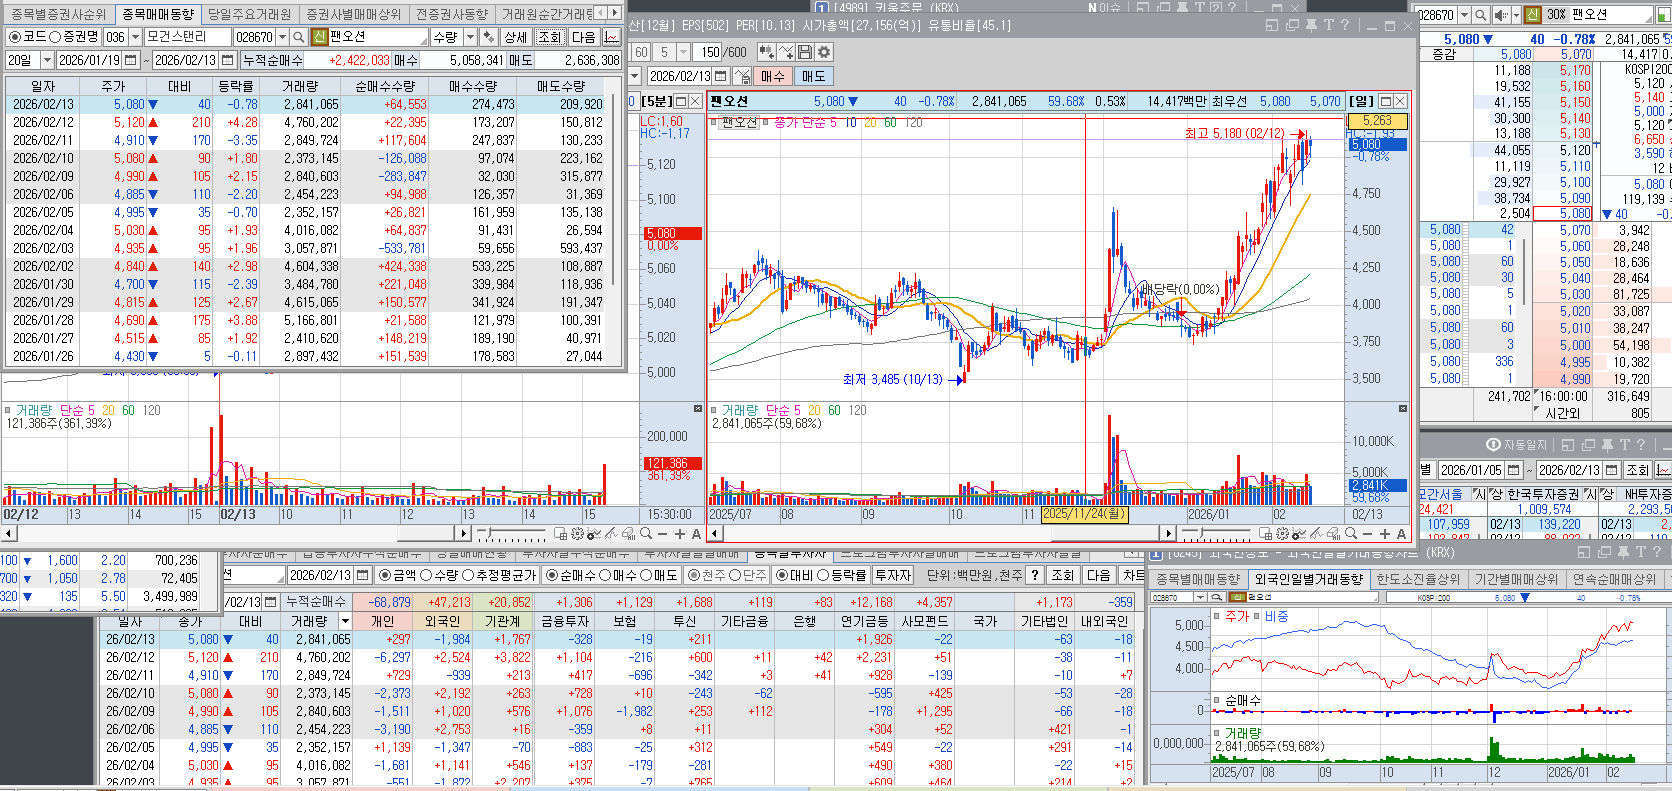1672x791 pixels.
Task: Open the 20일 period dropdown
Action: coord(47,60)
